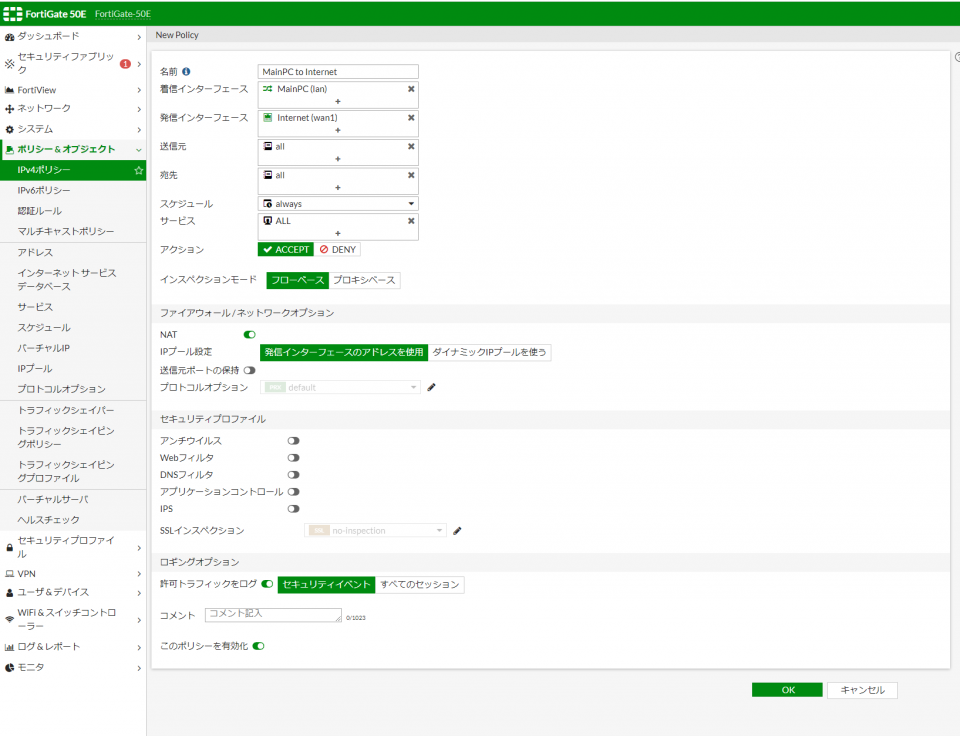960x736 pixels.
Task: Click the システム gear icon
Action: click(x=9, y=129)
